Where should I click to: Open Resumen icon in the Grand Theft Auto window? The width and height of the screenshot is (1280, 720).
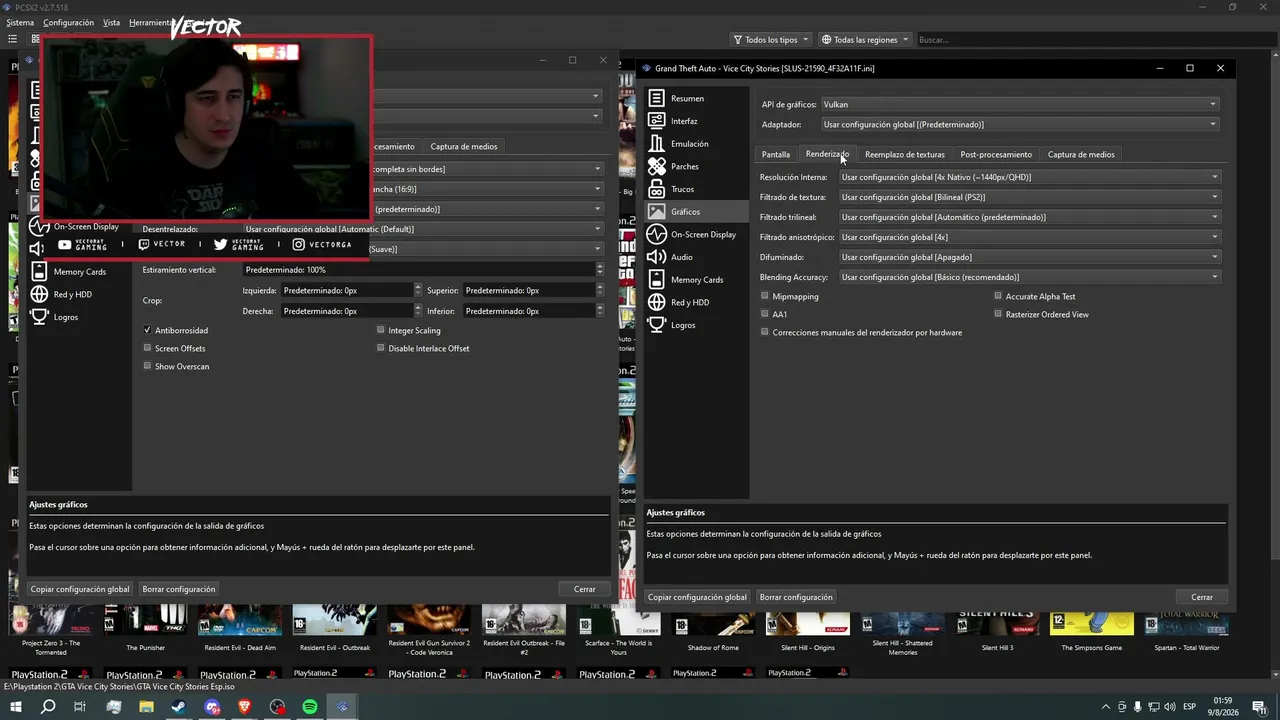tap(656, 98)
